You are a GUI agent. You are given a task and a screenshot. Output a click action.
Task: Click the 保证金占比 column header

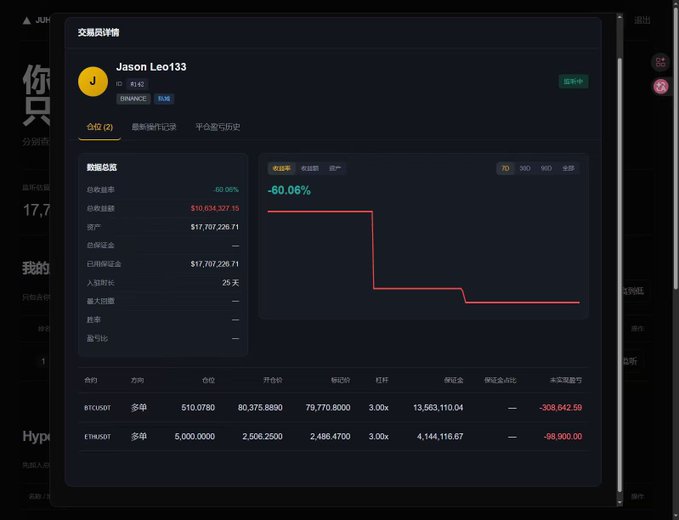[x=500, y=380]
